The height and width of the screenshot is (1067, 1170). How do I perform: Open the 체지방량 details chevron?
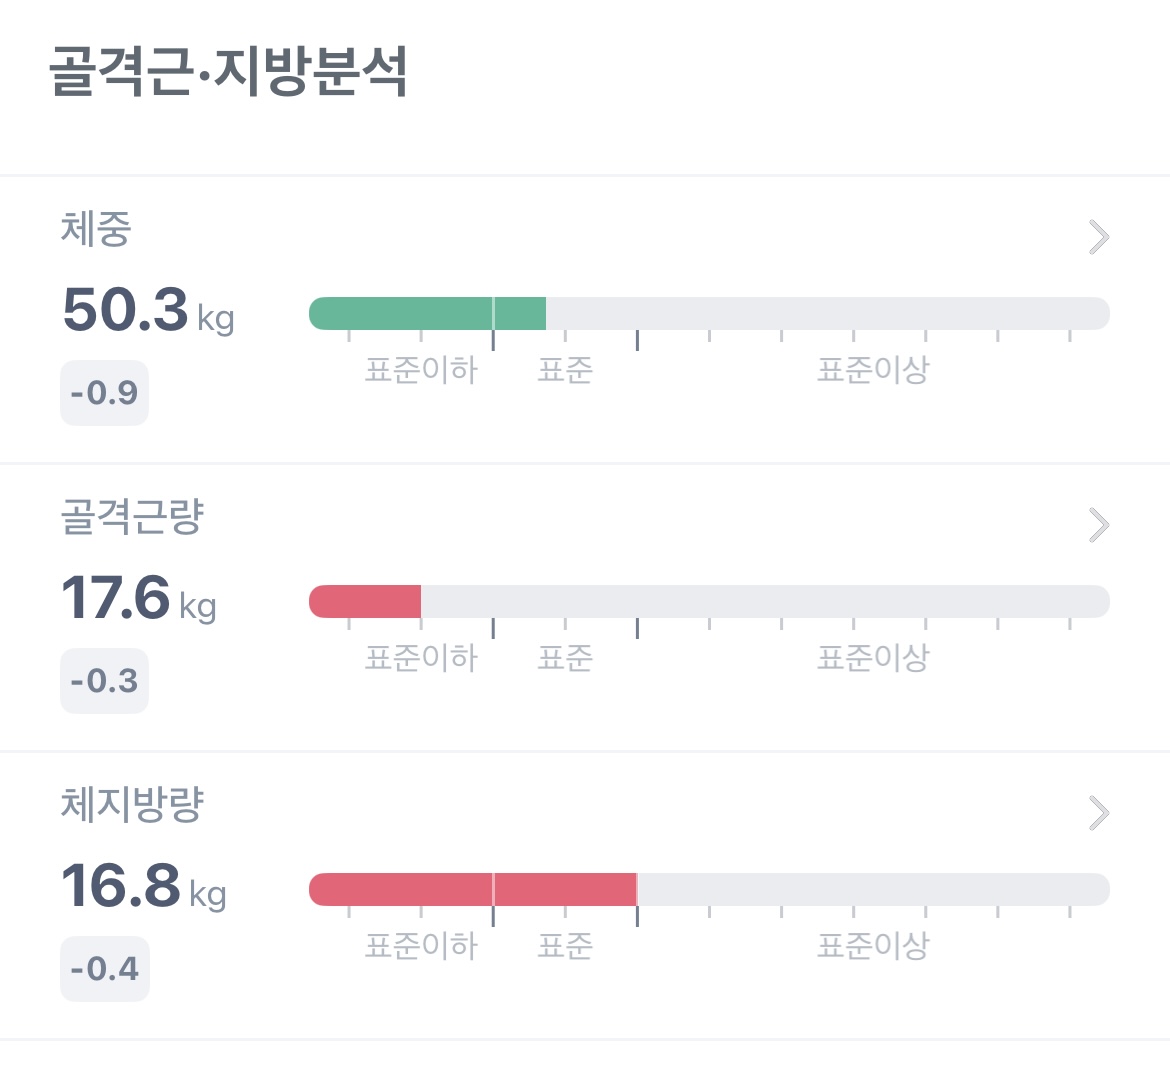click(1099, 813)
